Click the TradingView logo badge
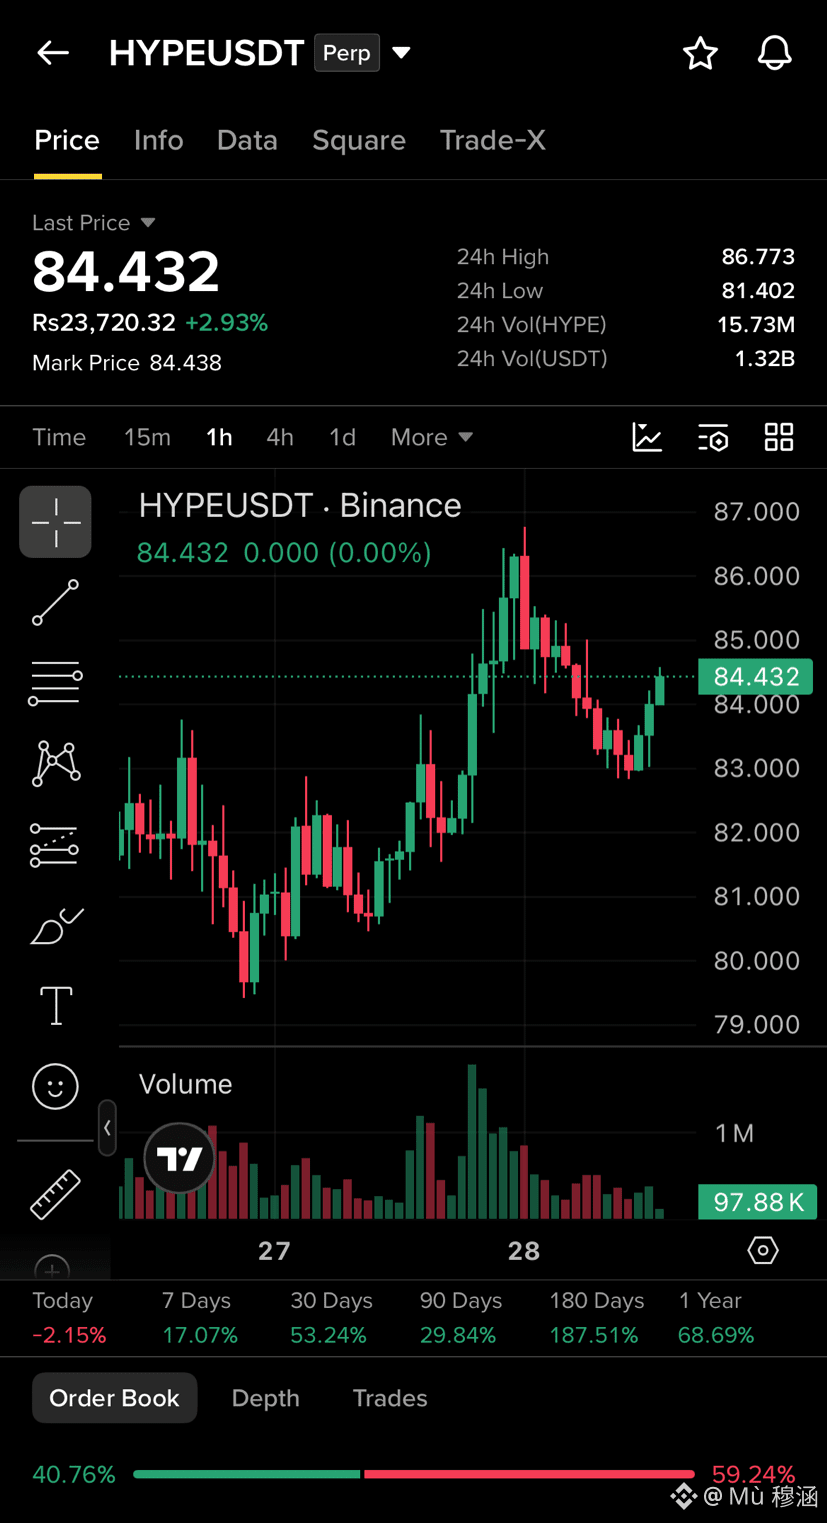Screen dimensions: 827x1523 (x=180, y=1158)
